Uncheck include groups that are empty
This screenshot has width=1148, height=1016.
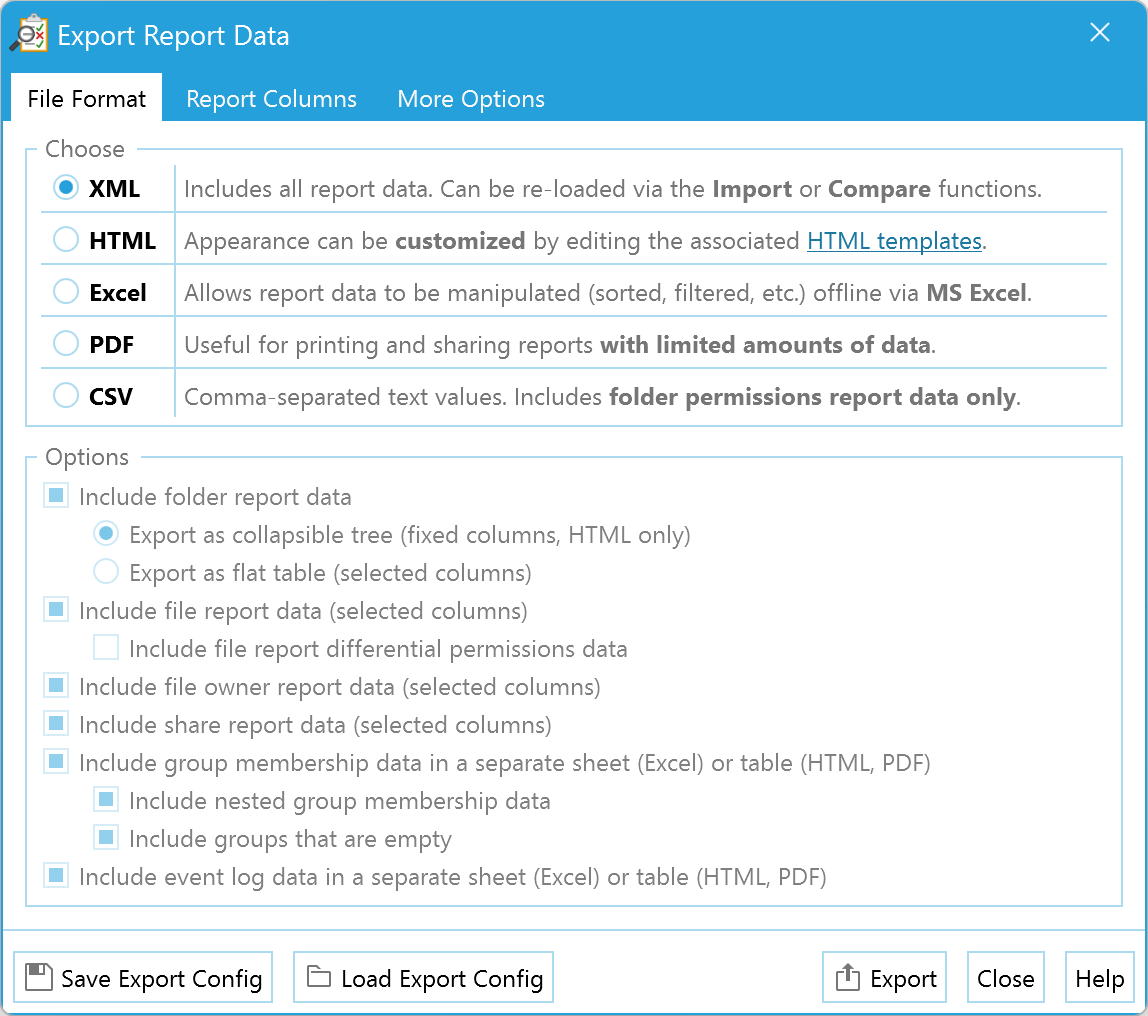105,837
